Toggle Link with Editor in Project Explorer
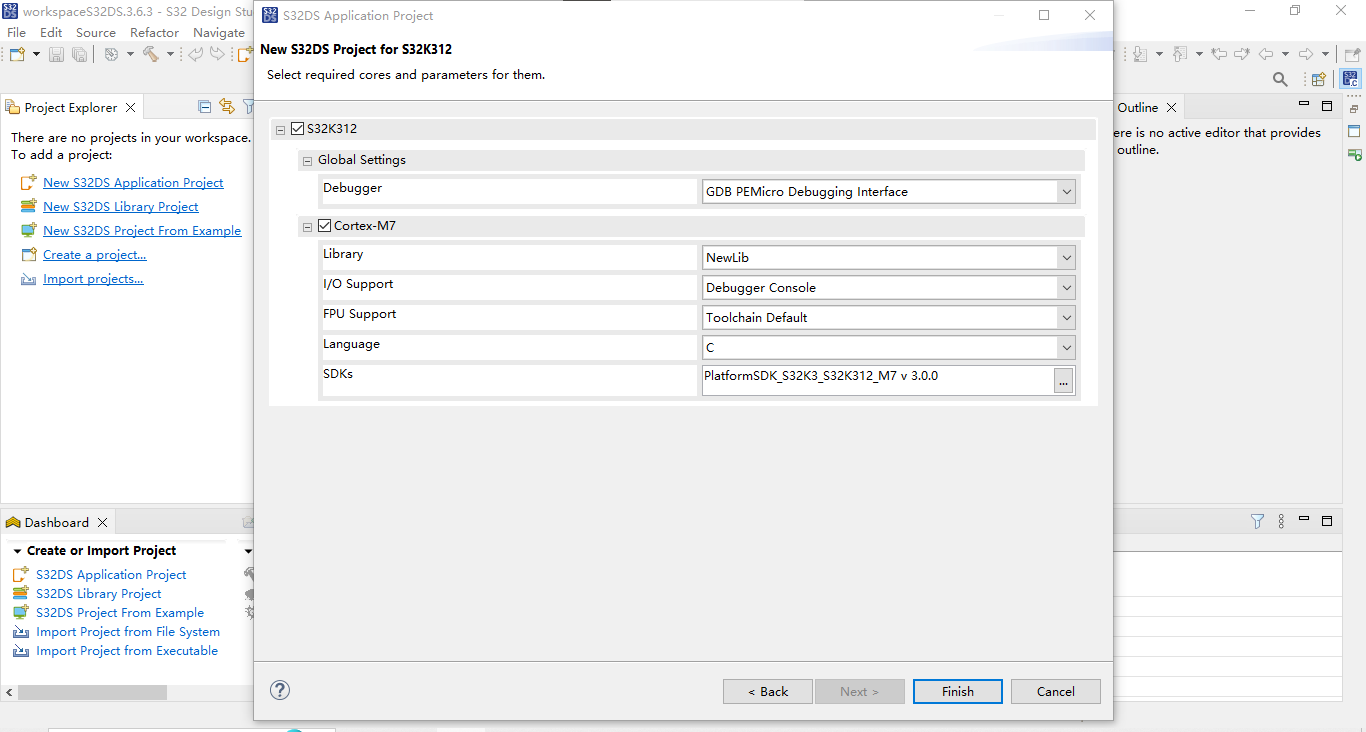The image size is (1366, 732). point(226,107)
